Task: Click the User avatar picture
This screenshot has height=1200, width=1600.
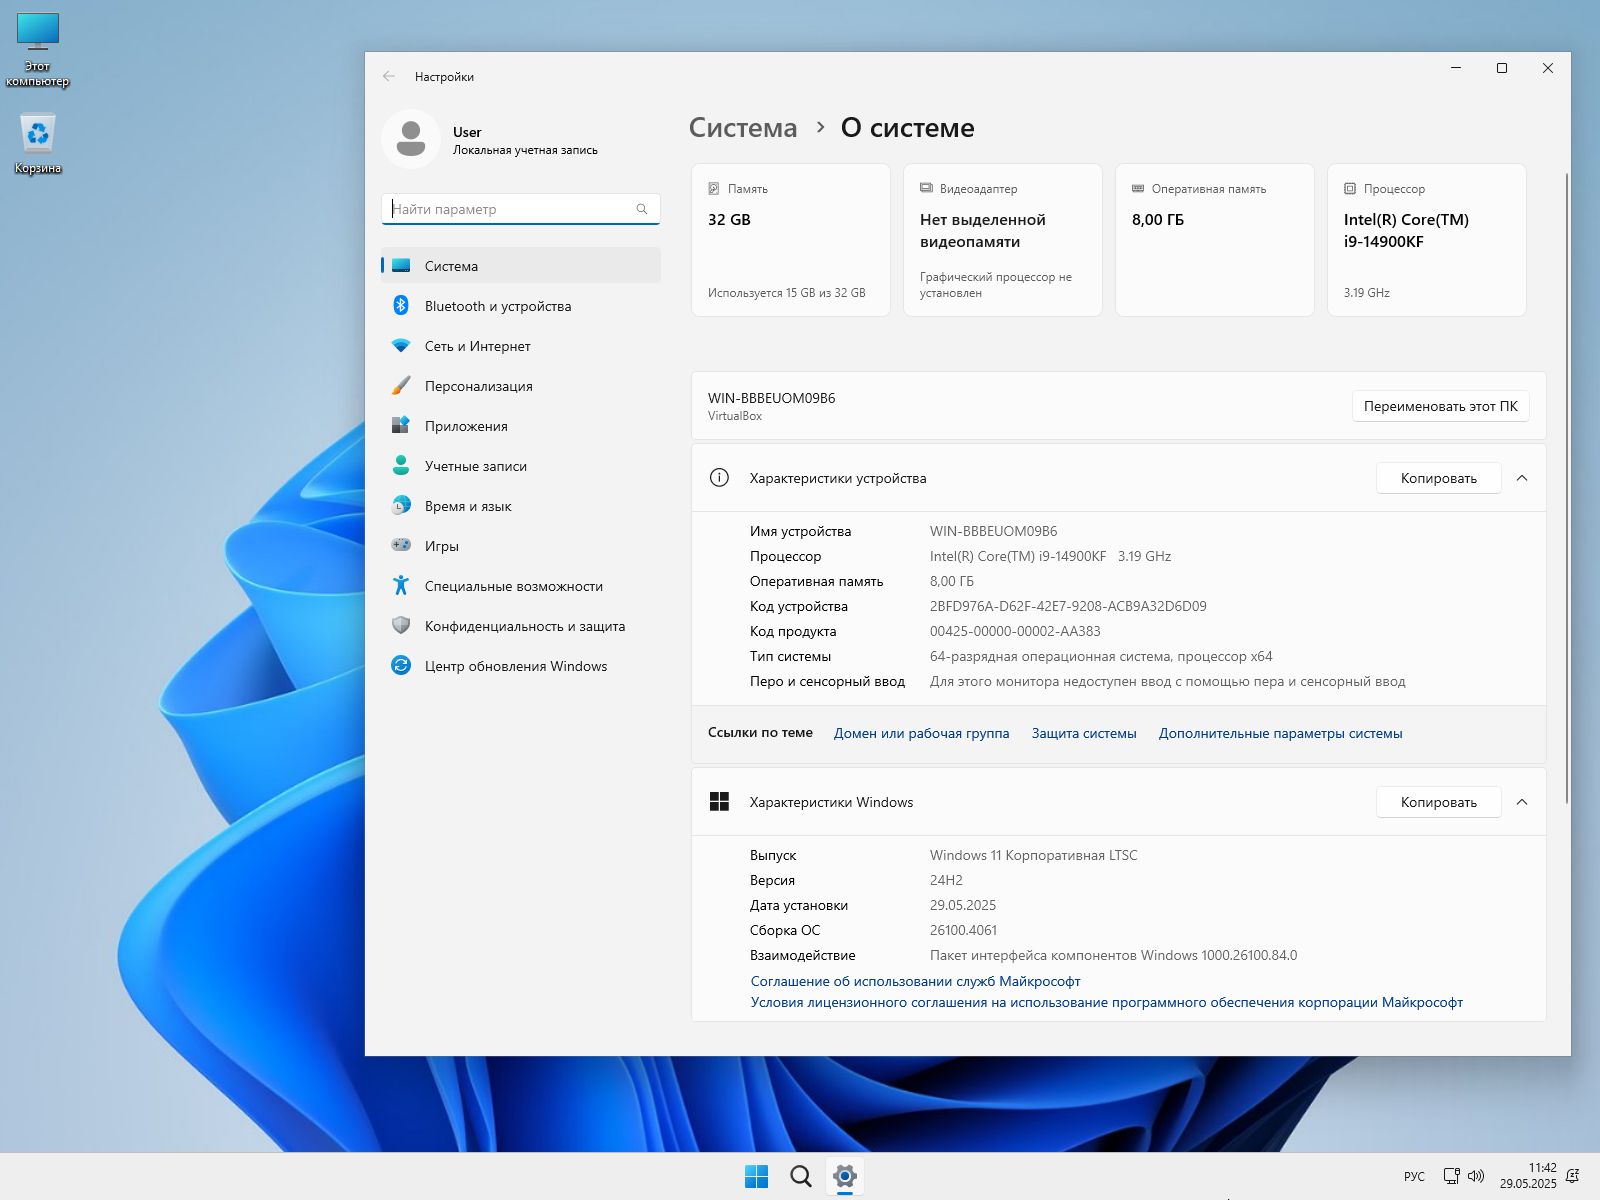Action: click(411, 139)
